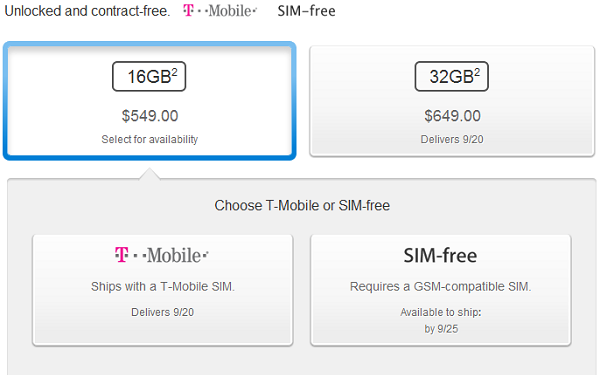The height and width of the screenshot is (375, 600).
Task: Click the SIM-free label in the top header
Action: (x=307, y=11)
